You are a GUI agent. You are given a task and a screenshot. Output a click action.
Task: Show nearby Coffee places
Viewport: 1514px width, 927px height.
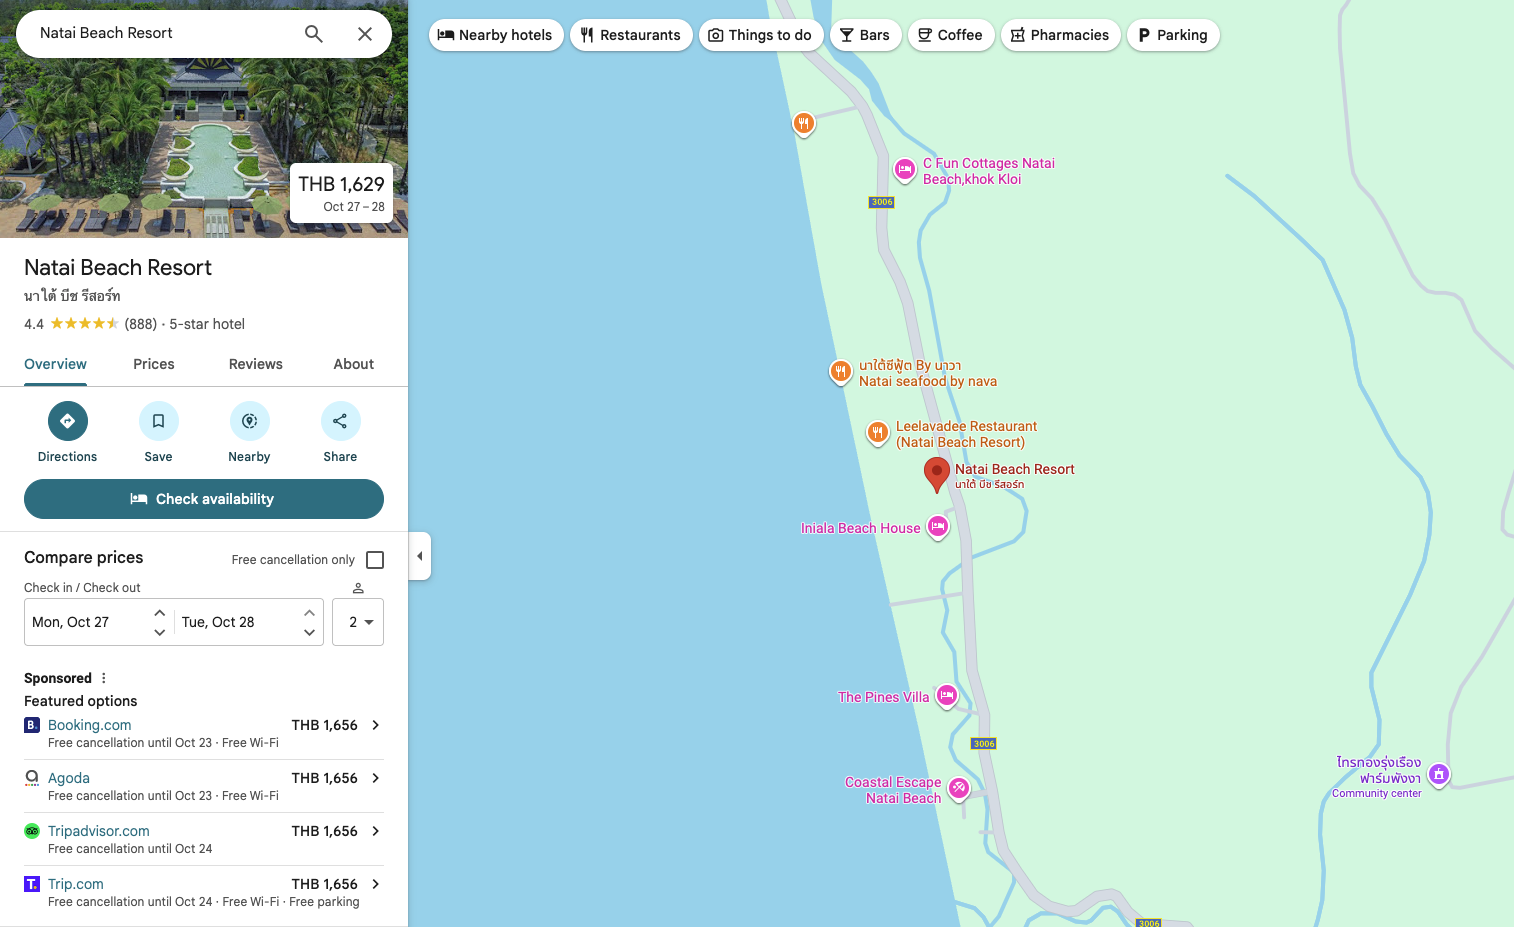[951, 35]
